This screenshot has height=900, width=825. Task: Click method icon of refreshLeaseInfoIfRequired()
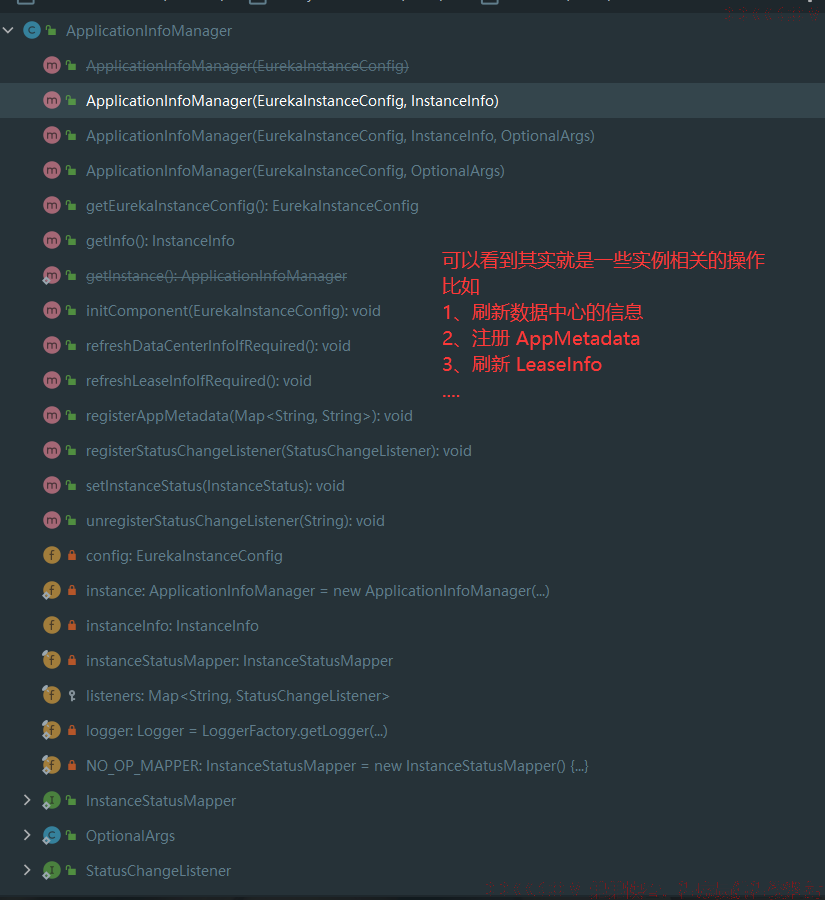click(x=52, y=381)
